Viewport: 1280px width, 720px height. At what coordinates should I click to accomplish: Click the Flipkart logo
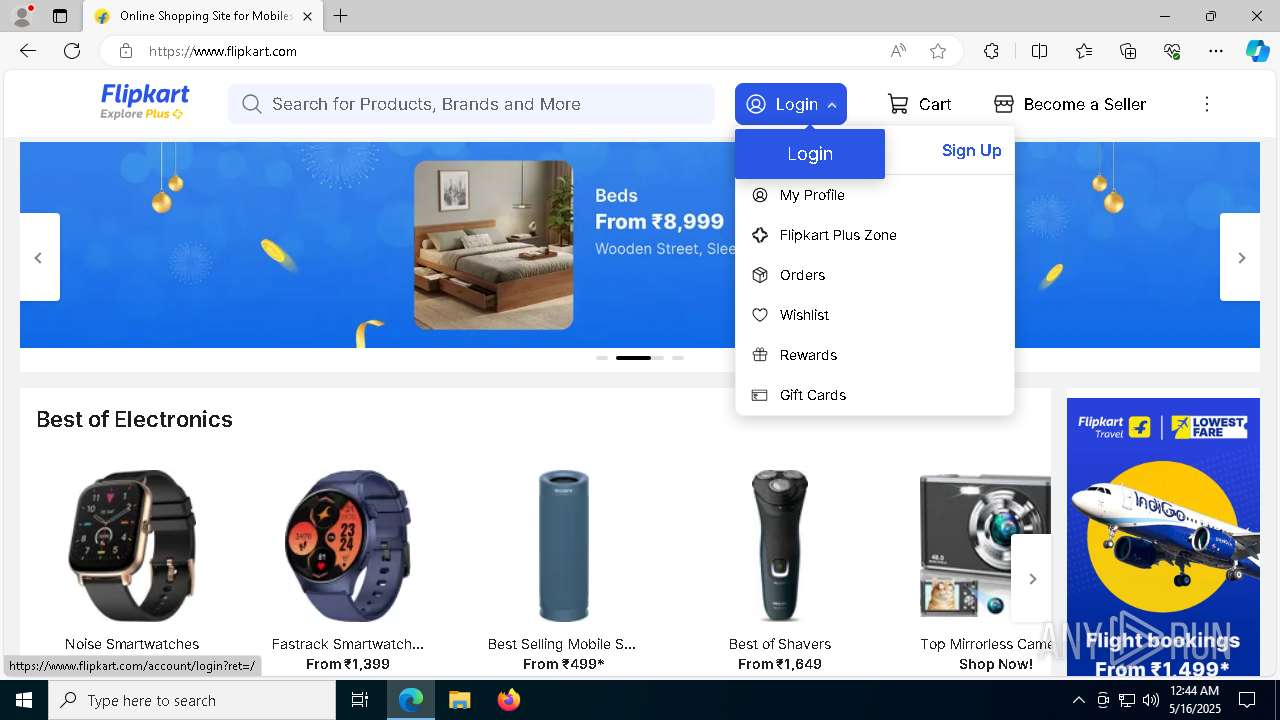click(x=144, y=102)
